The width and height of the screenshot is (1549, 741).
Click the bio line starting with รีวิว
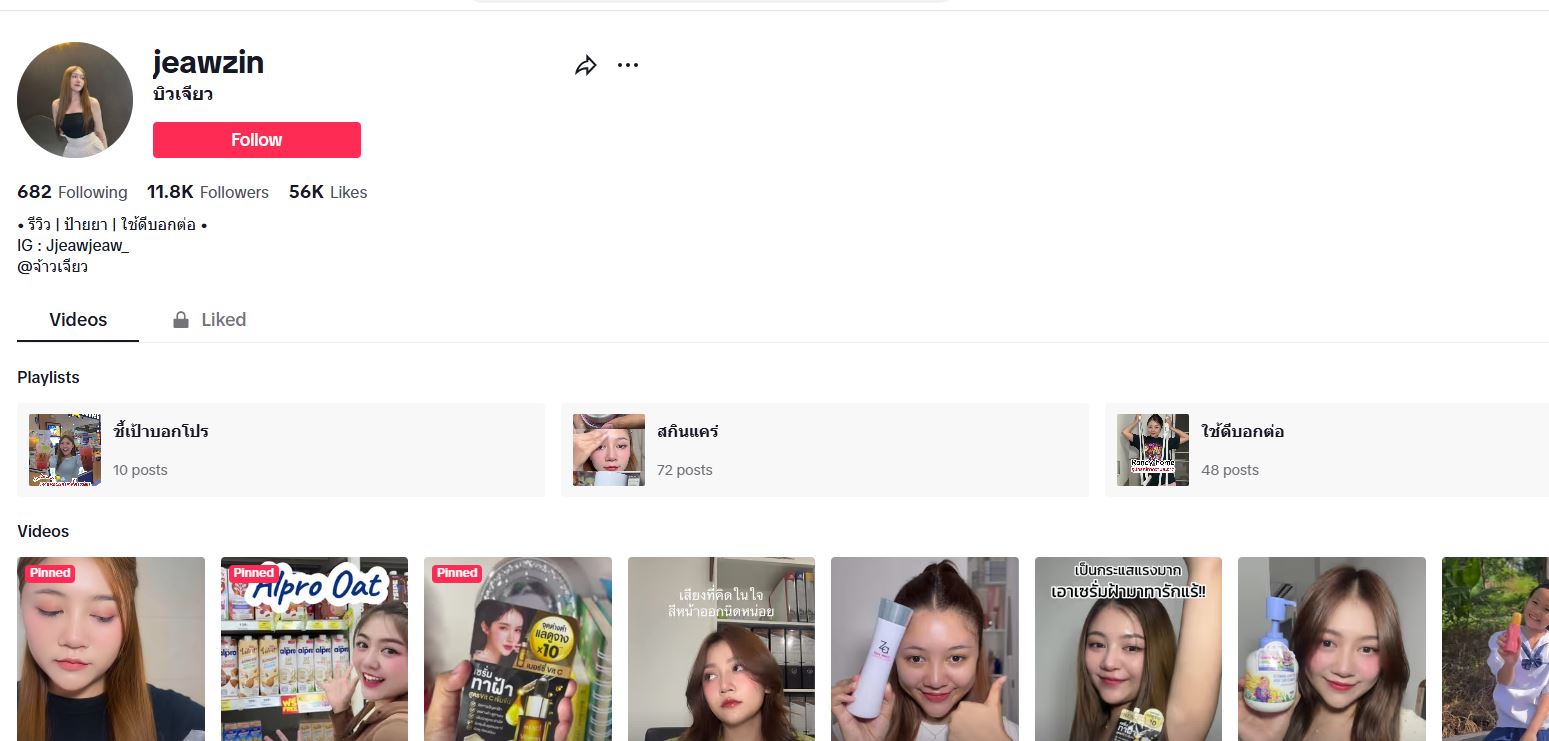pyautogui.click(x=112, y=224)
